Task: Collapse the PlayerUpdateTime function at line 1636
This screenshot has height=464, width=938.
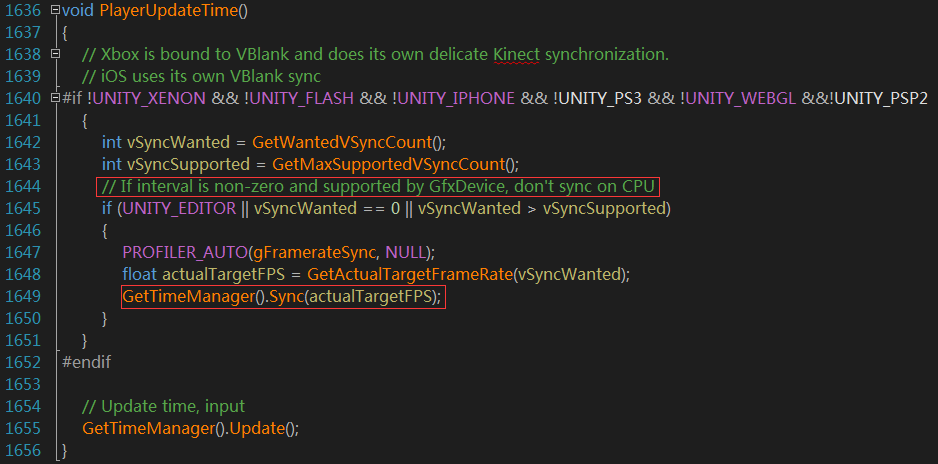Action: 56,10
